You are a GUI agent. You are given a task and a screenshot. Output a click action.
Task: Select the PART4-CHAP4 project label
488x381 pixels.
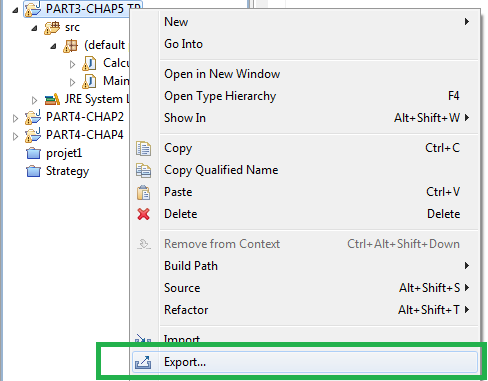click(x=85, y=135)
